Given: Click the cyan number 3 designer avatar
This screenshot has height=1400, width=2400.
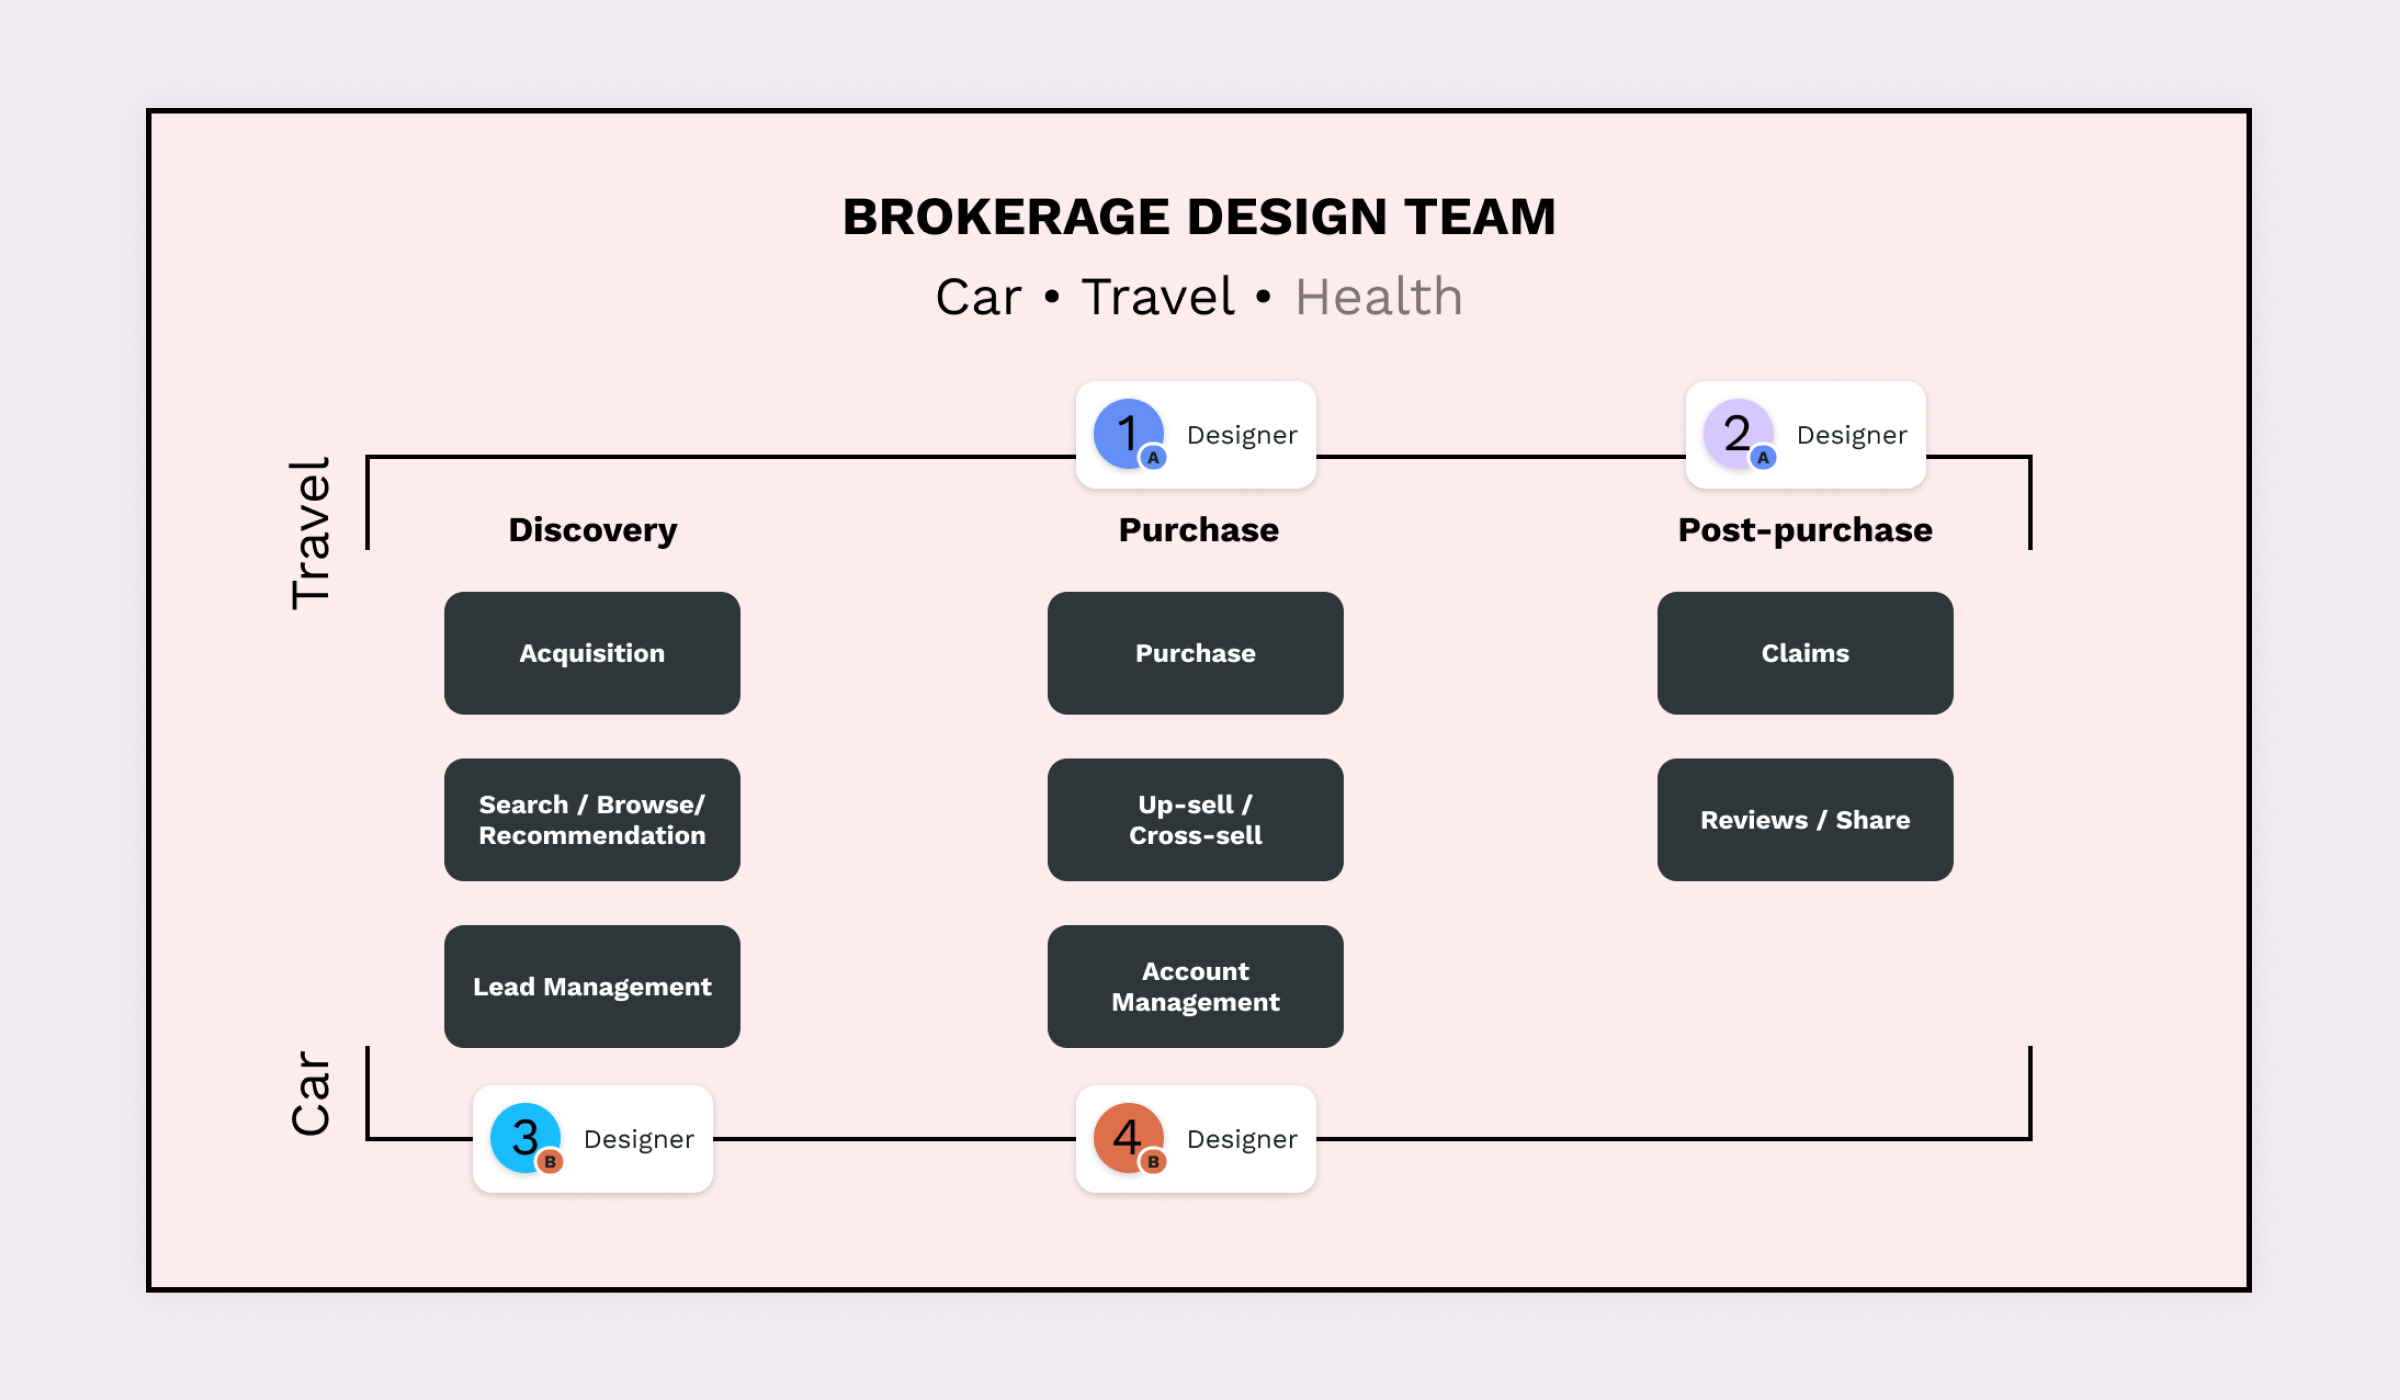Looking at the screenshot, I should pyautogui.click(x=525, y=1138).
